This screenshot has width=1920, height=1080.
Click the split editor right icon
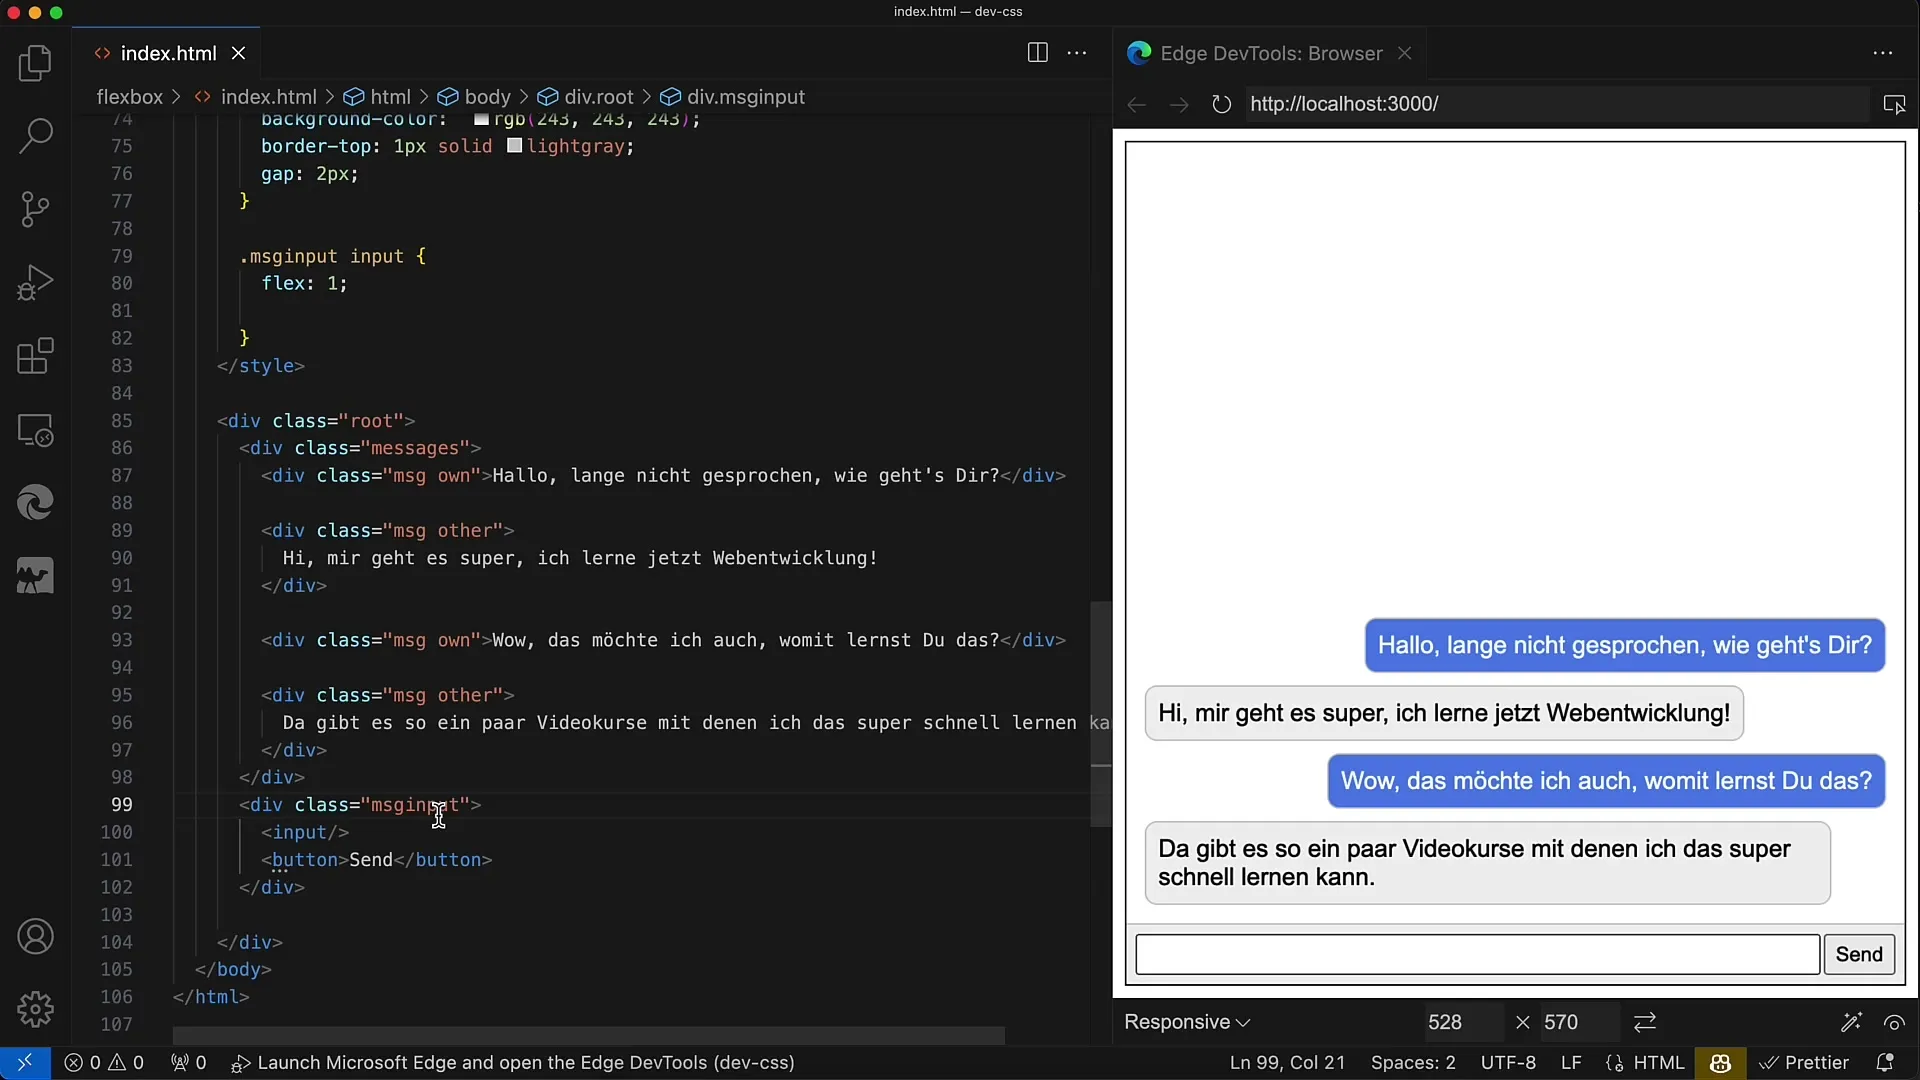point(1038,53)
